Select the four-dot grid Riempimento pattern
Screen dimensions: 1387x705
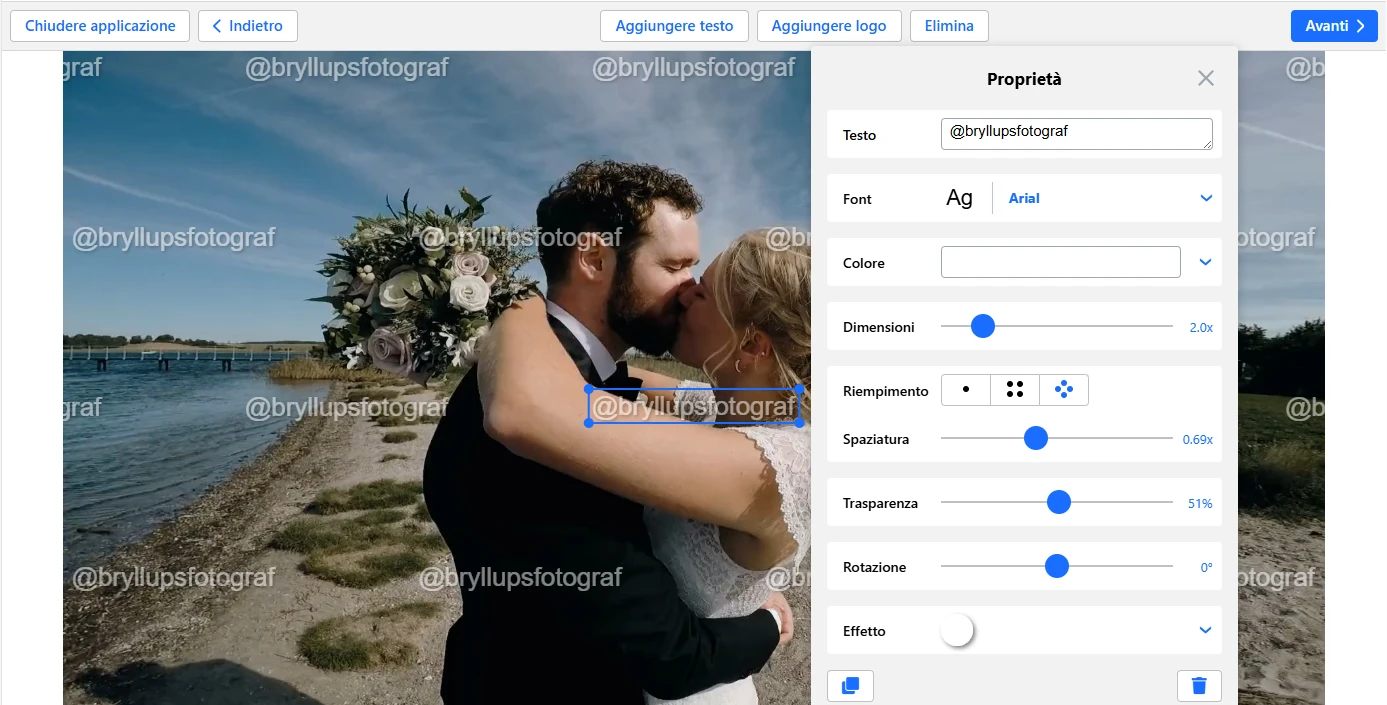click(x=1014, y=390)
